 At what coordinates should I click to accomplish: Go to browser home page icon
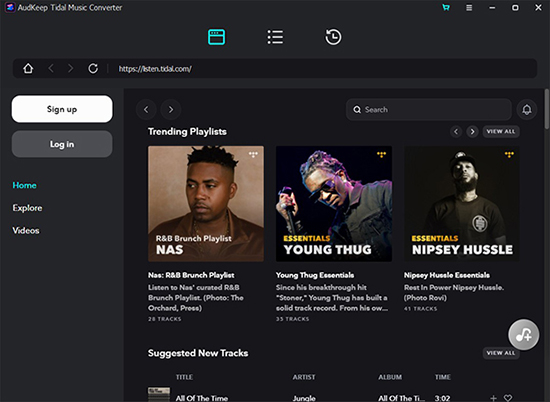tap(28, 68)
